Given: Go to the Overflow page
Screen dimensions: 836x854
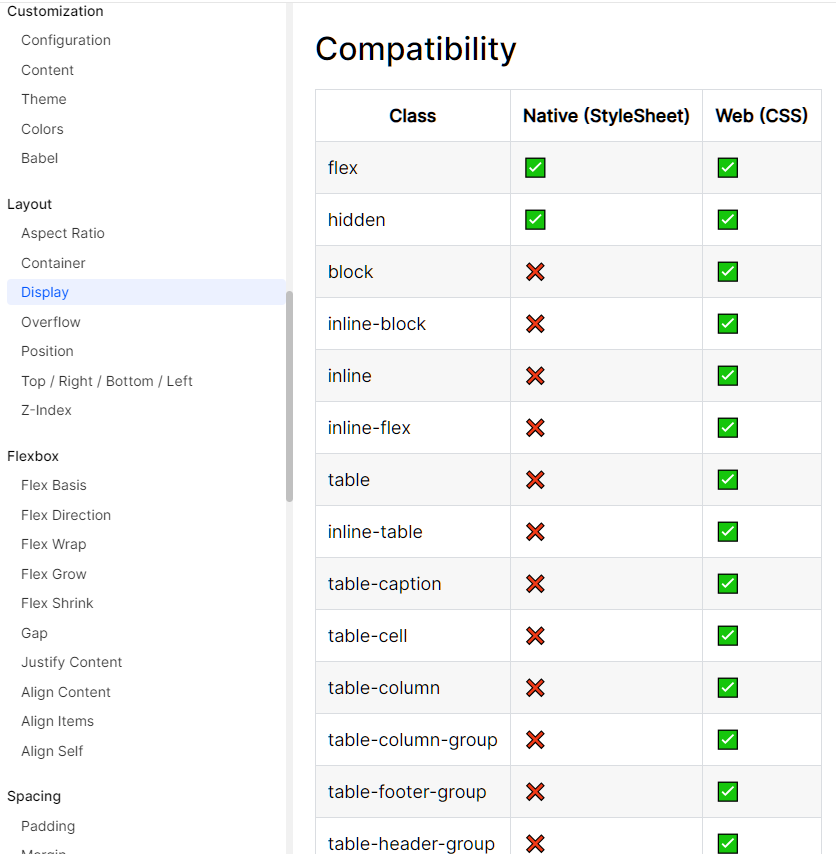Looking at the screenshot, I should [51, 322].
